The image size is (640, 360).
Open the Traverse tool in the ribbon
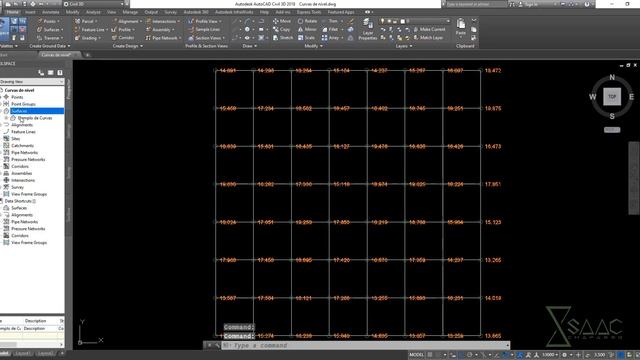click(50, 38)
